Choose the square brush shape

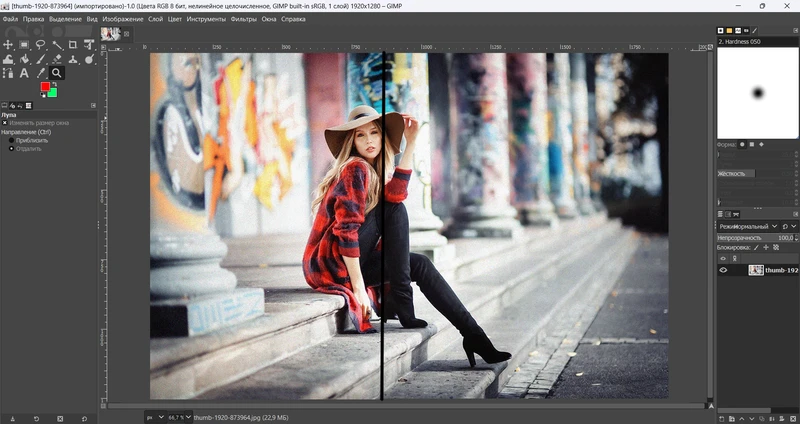point(752,144)
